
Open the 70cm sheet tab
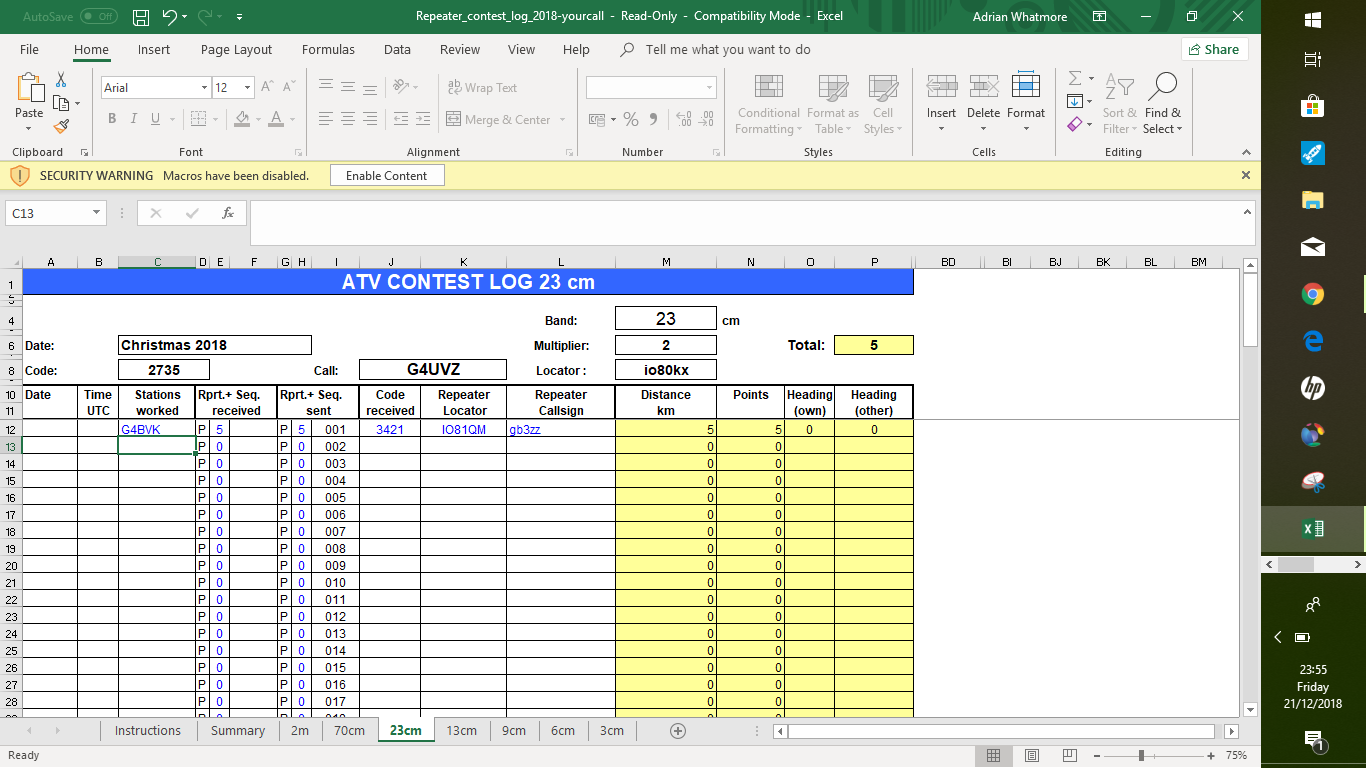click(349, 731)
